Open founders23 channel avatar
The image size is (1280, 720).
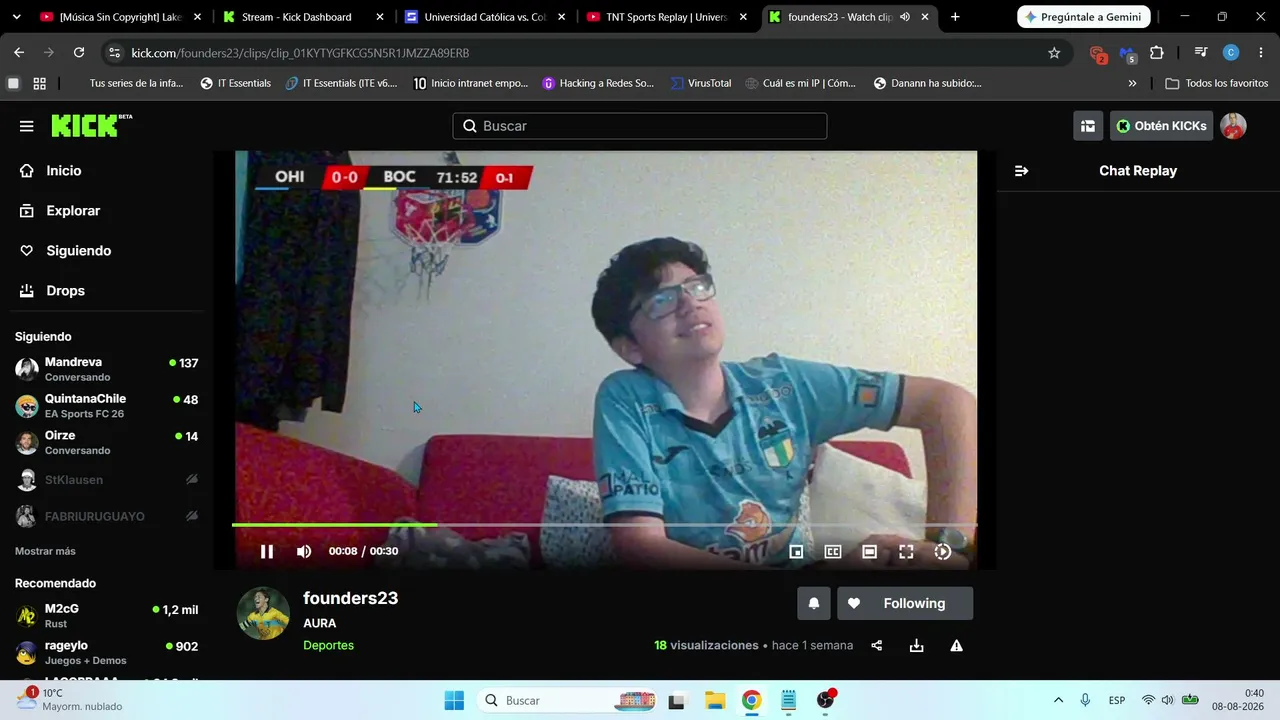[x=263, y=613]
